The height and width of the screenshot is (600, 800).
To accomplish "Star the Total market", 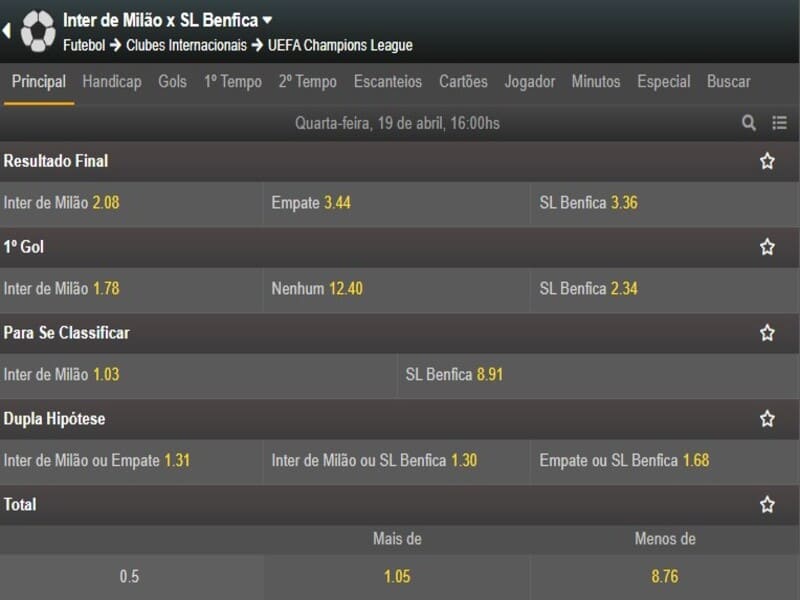I will pos(767,505).
